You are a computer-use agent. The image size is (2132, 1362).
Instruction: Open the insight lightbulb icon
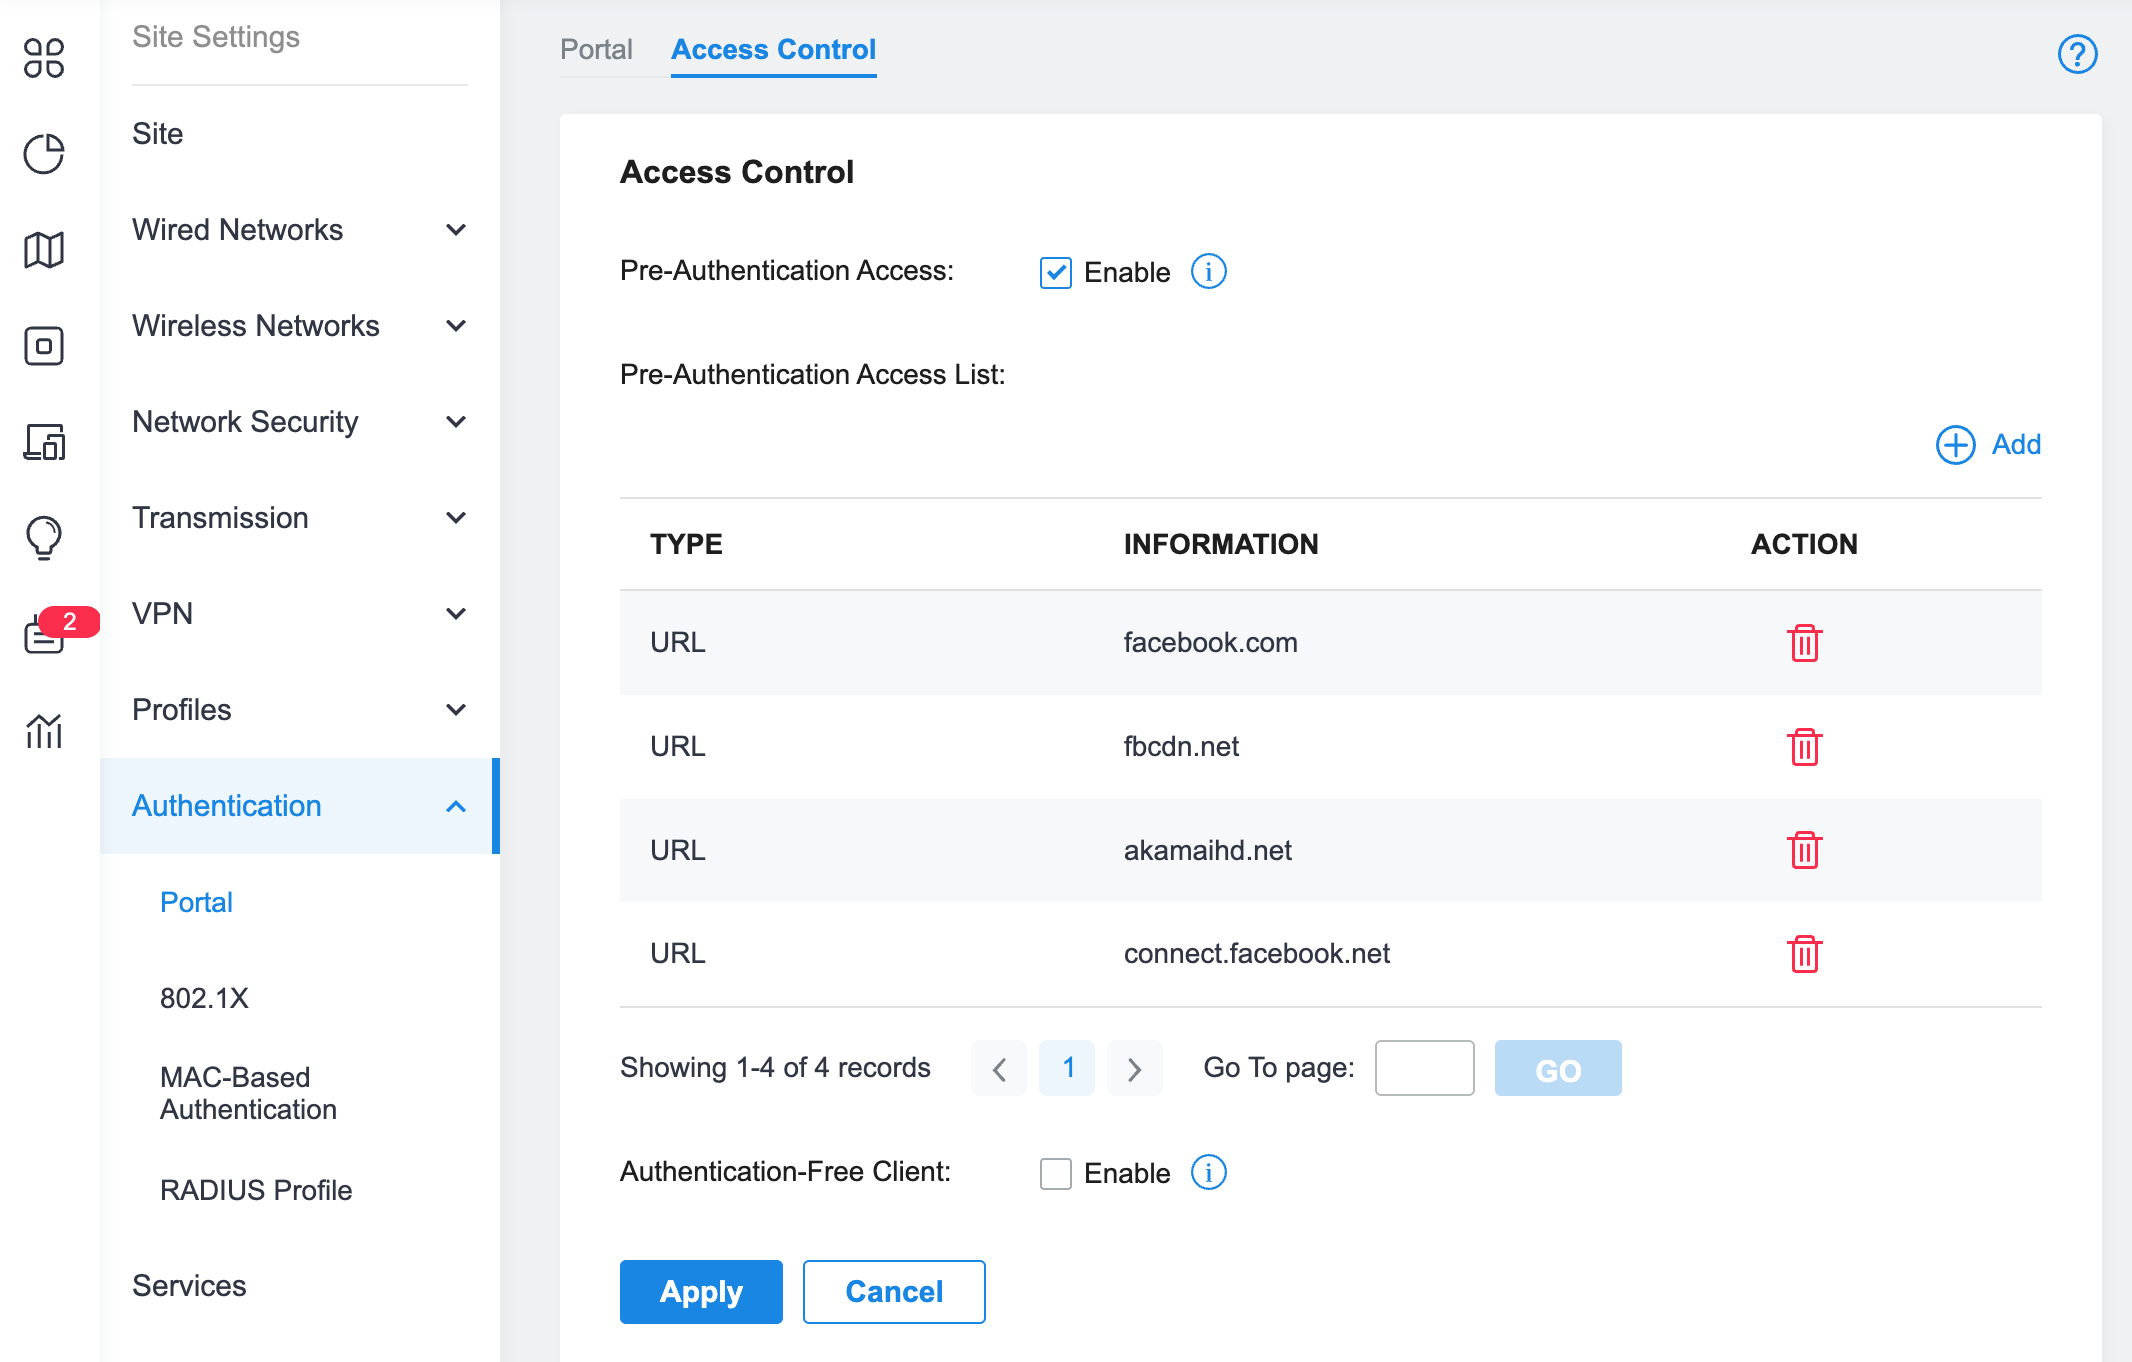click(x=44, y=537)
